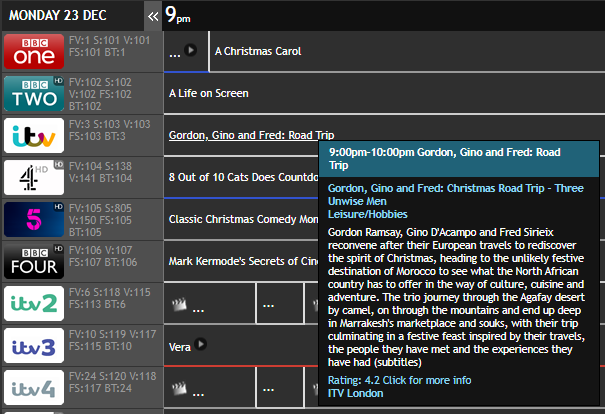Screen dimensions: 605x414
Task: Click the play icon next to Vera
Action: 201,344
